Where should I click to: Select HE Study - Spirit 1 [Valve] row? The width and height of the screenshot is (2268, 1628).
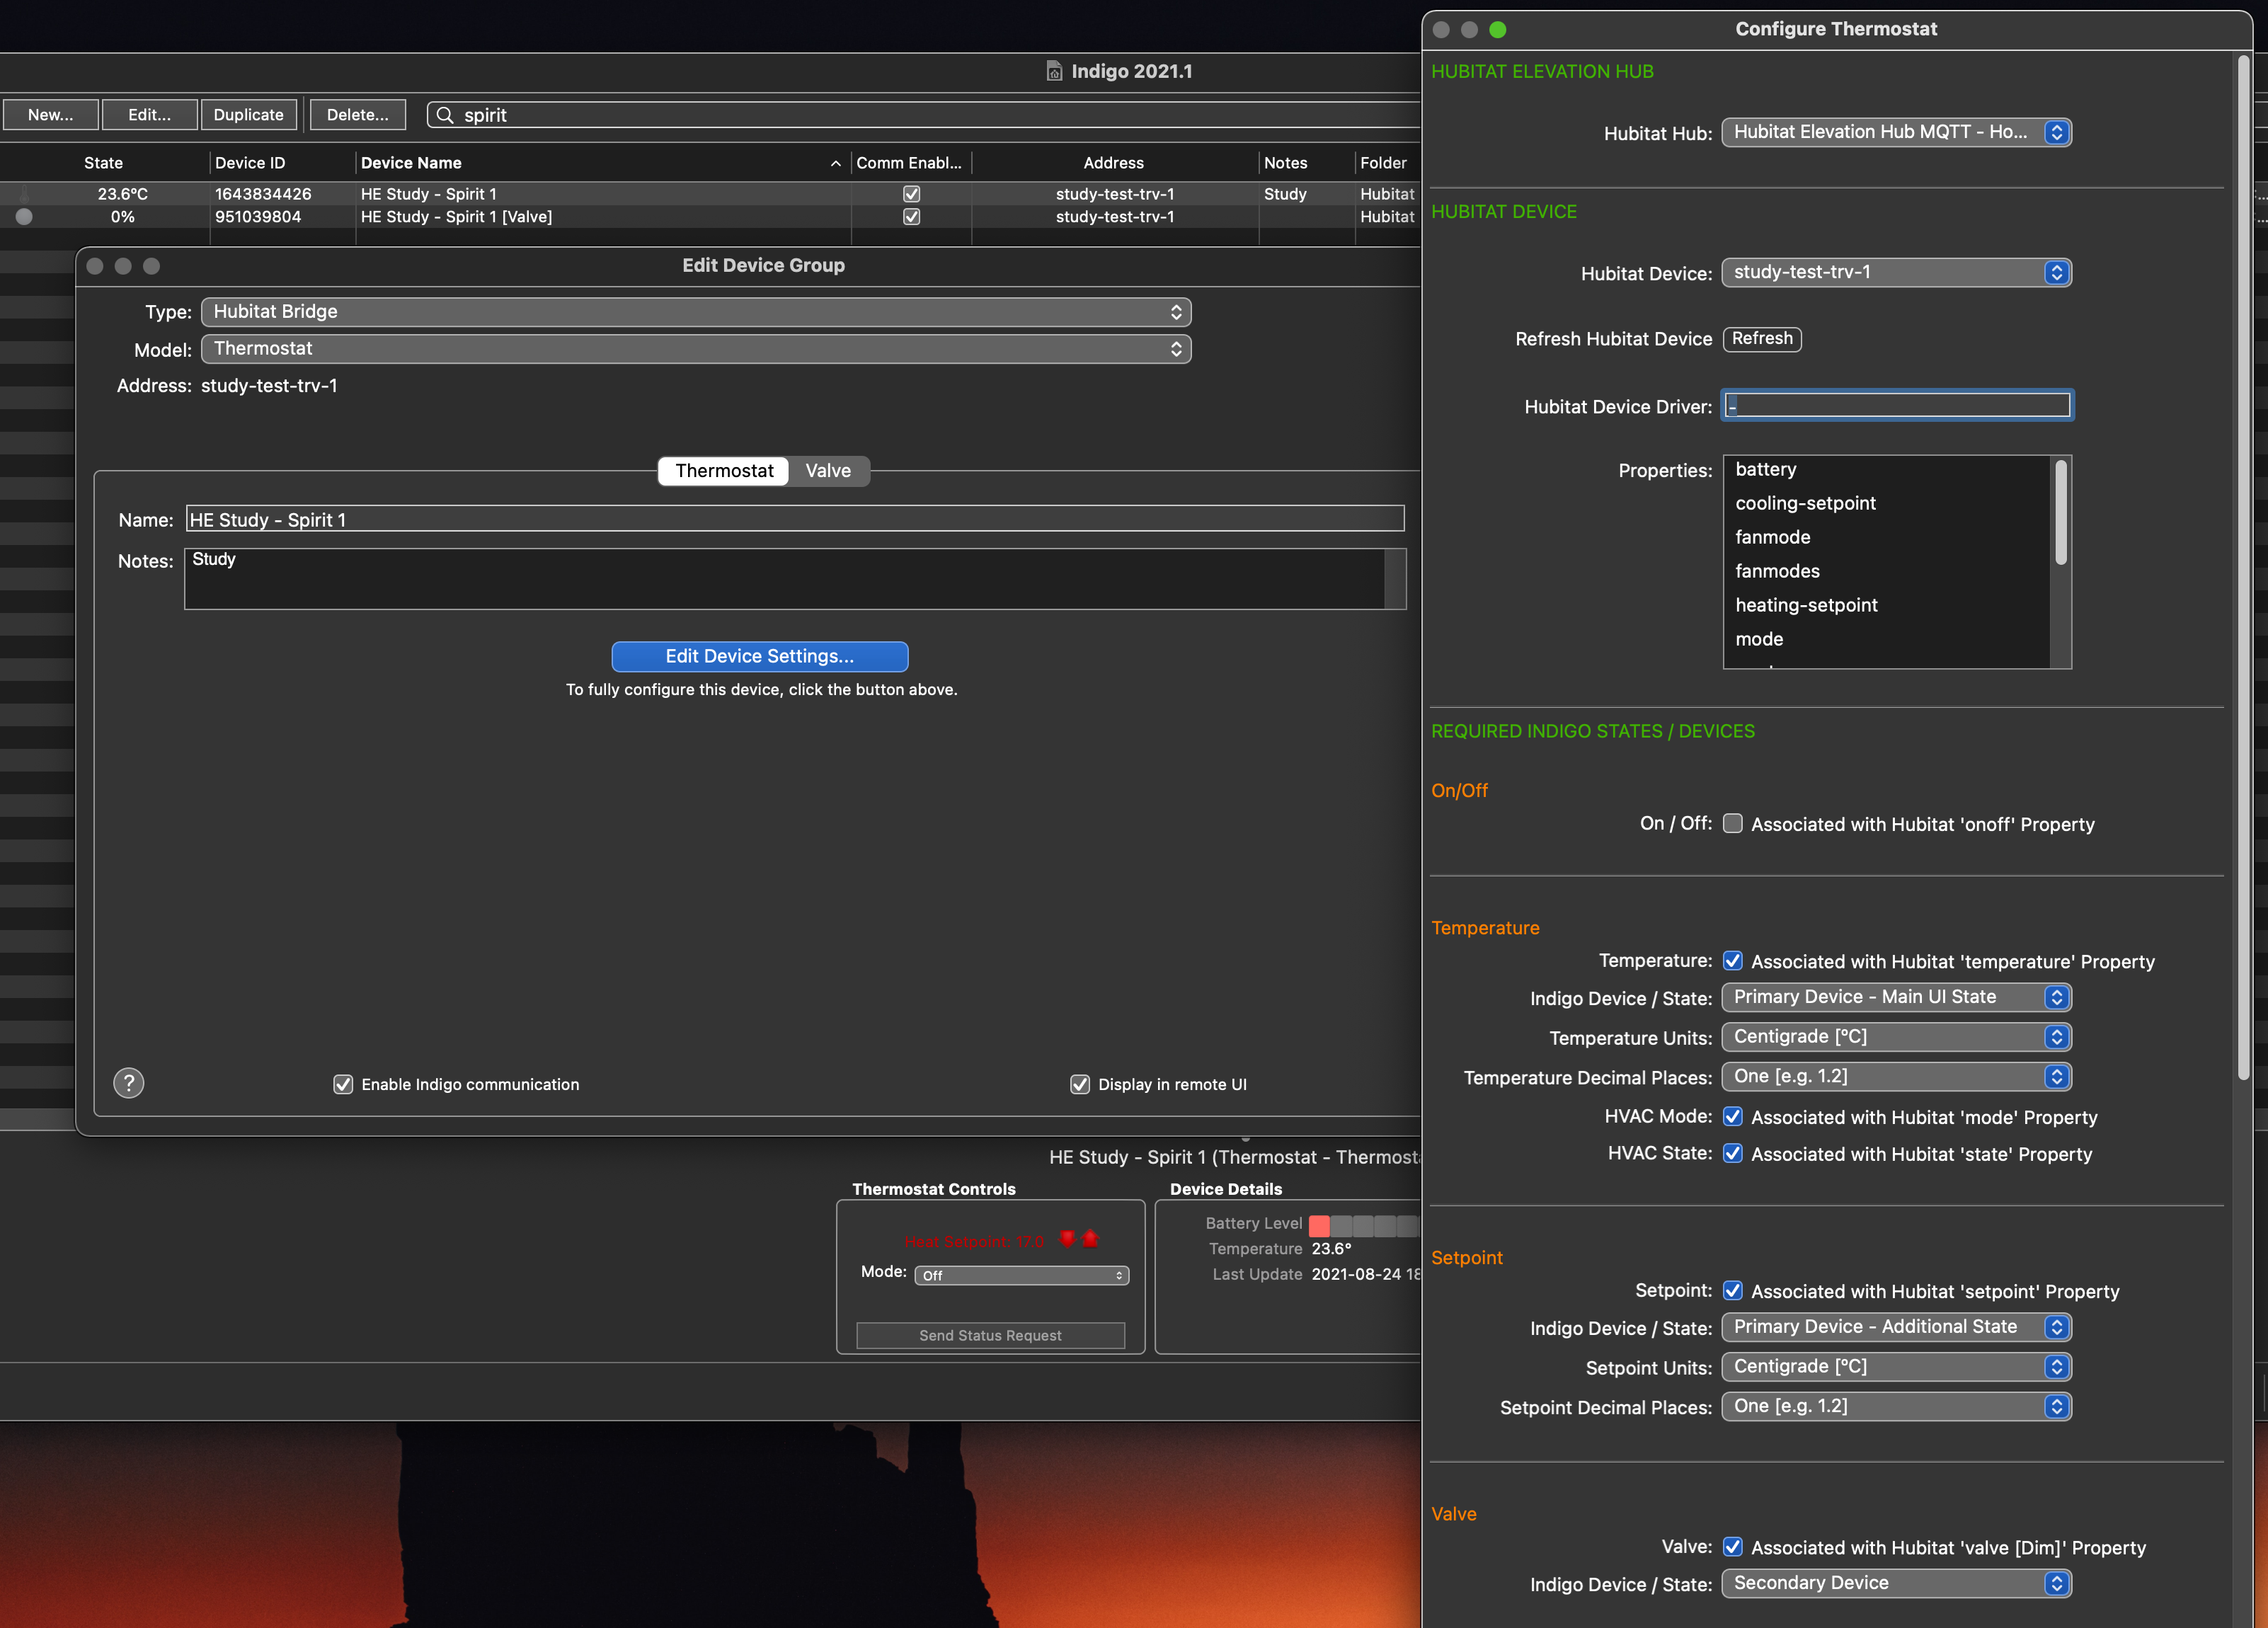tap(710, 217)
